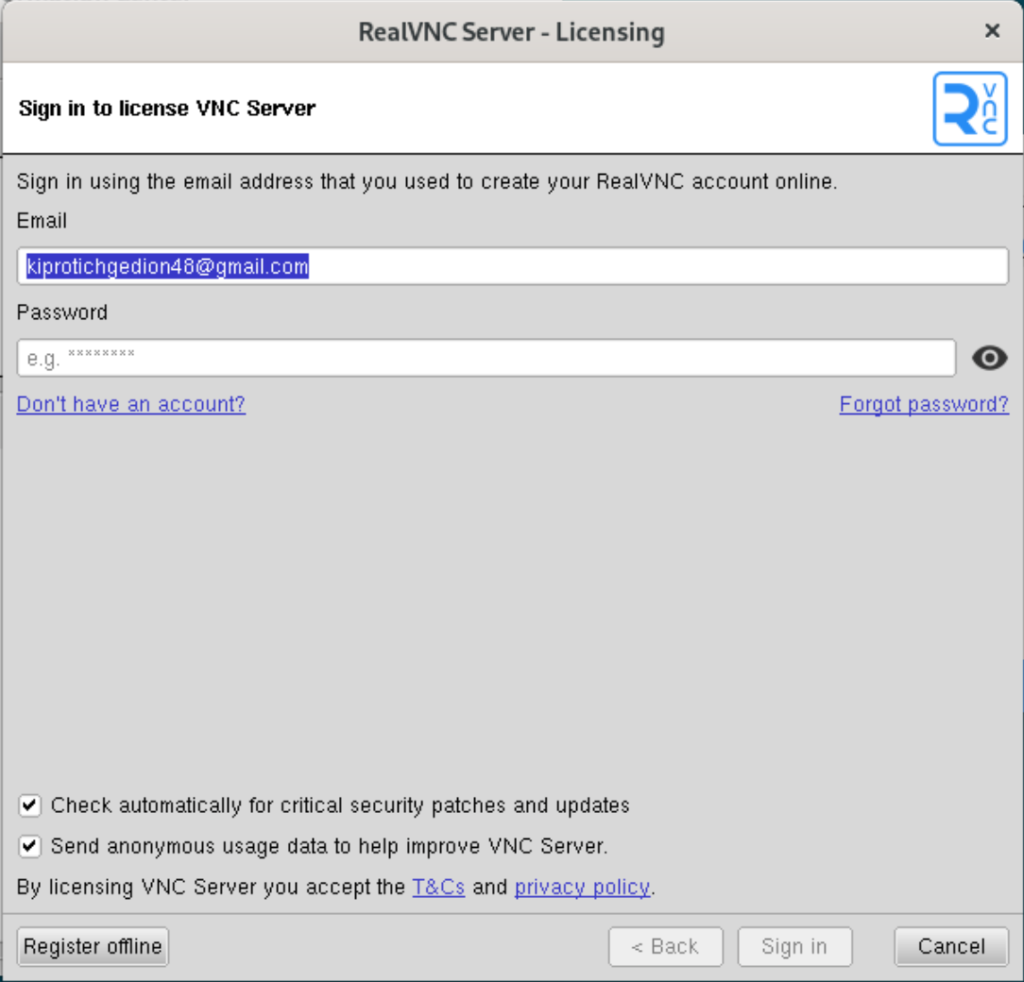1024x982 pixels.
Task: Click the "e.g. ********" placeholder text
Action: click(x=85, y=358)
